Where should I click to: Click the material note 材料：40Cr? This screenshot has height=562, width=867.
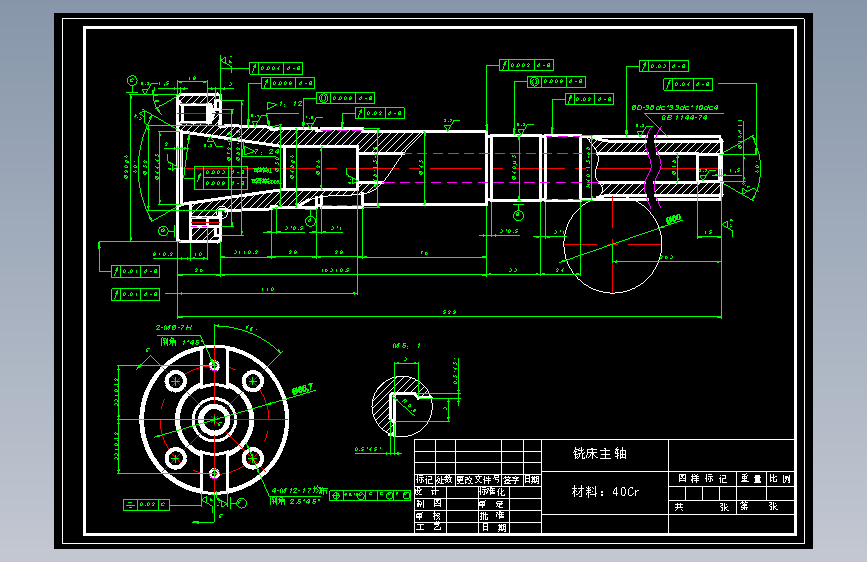point(605,491)
